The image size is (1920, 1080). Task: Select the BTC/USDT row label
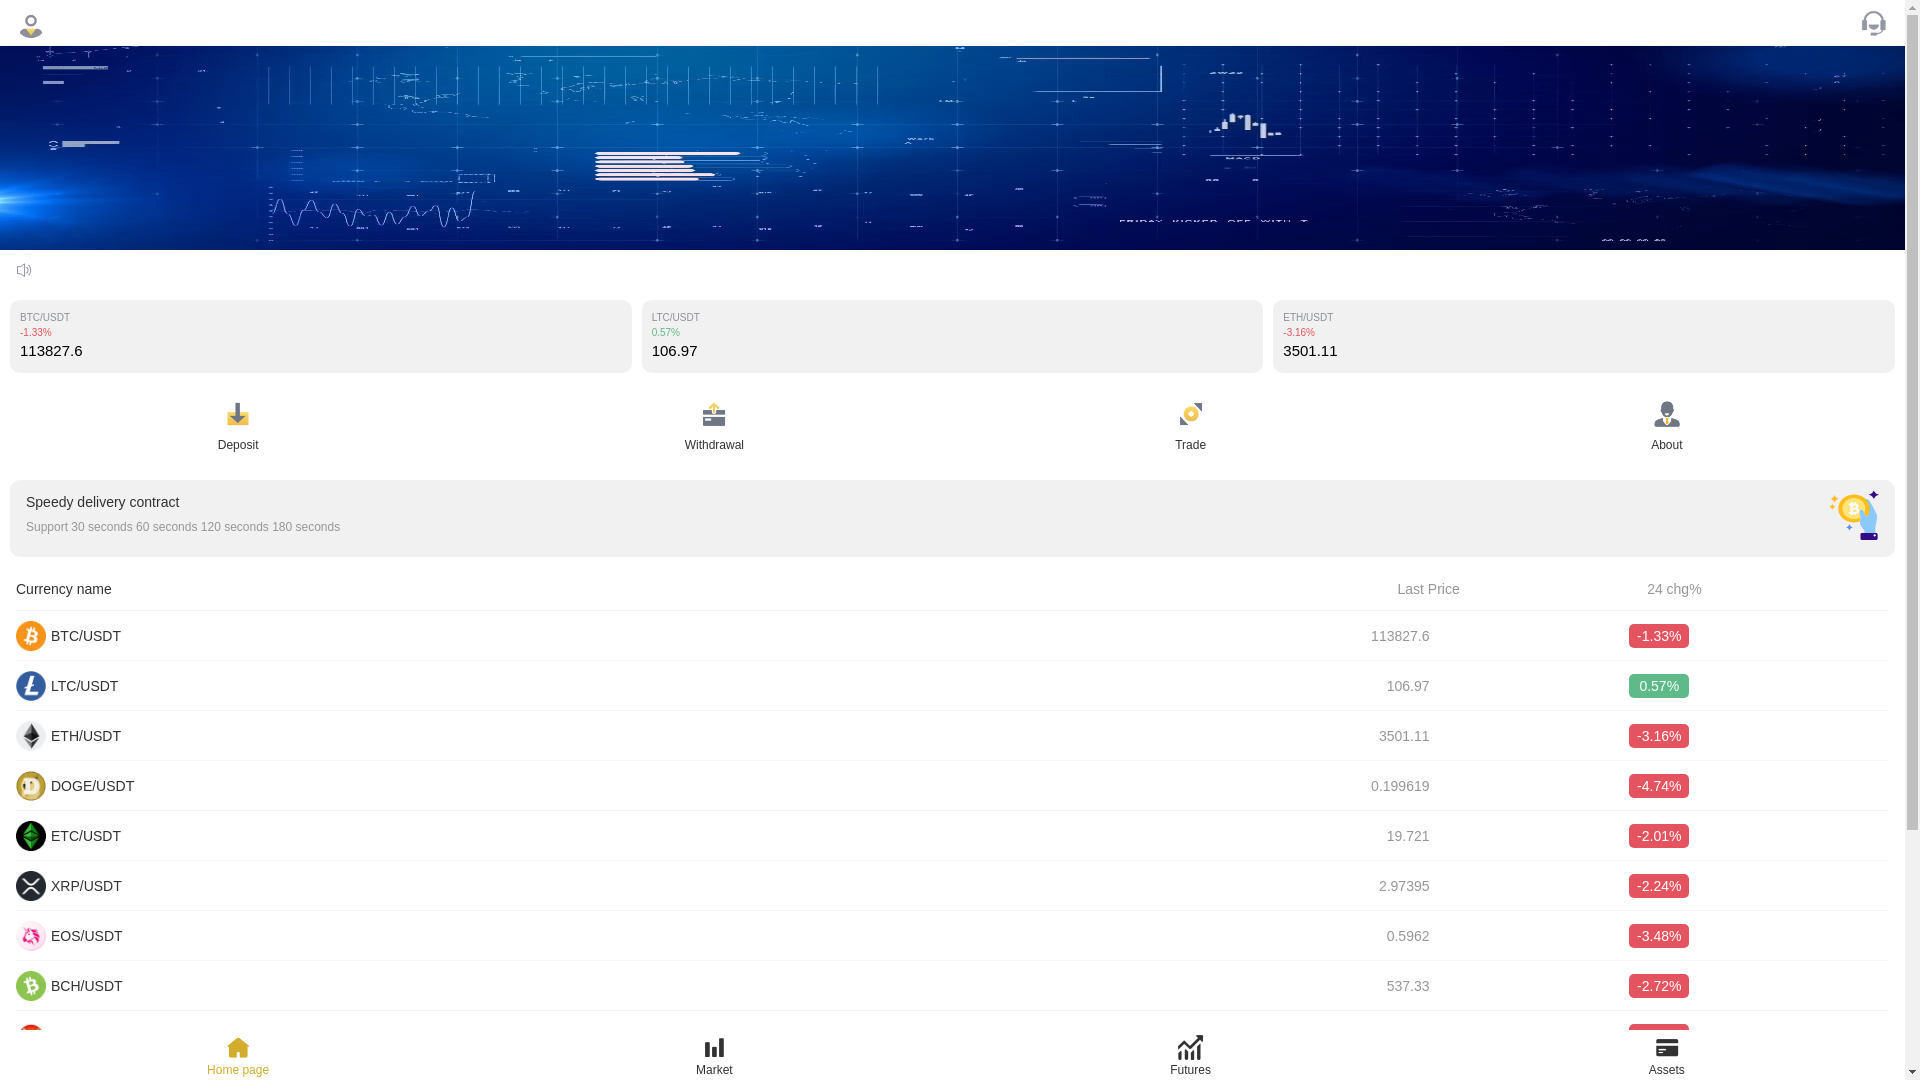point(86,636)
